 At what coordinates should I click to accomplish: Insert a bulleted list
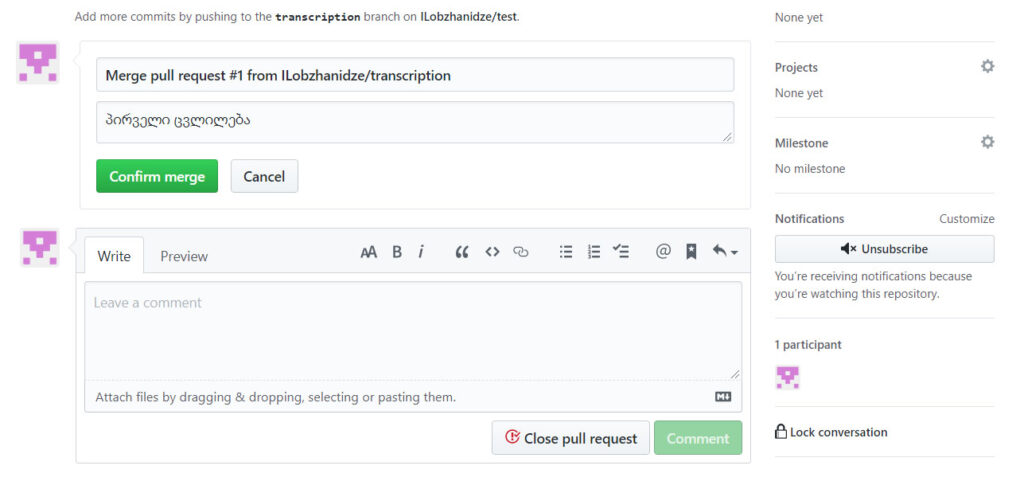pos(566,252)
